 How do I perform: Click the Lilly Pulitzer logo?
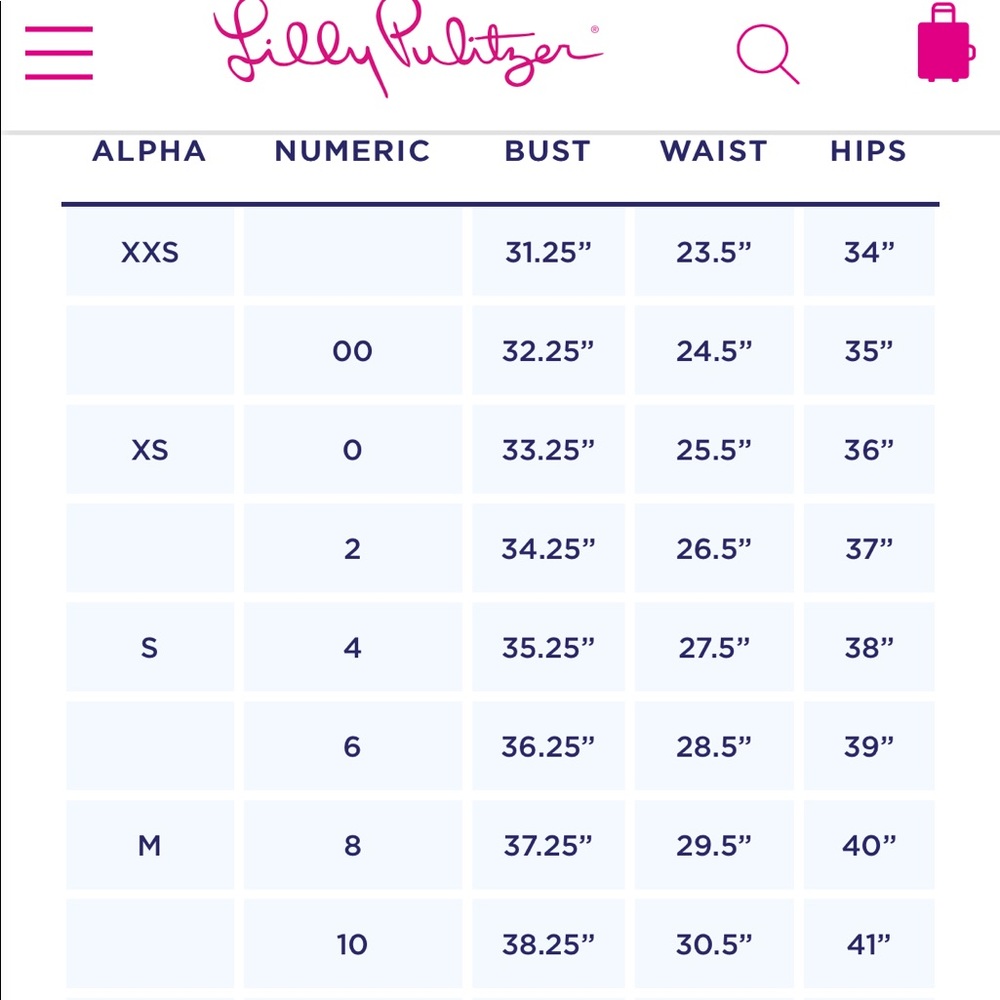click(408, 49)
